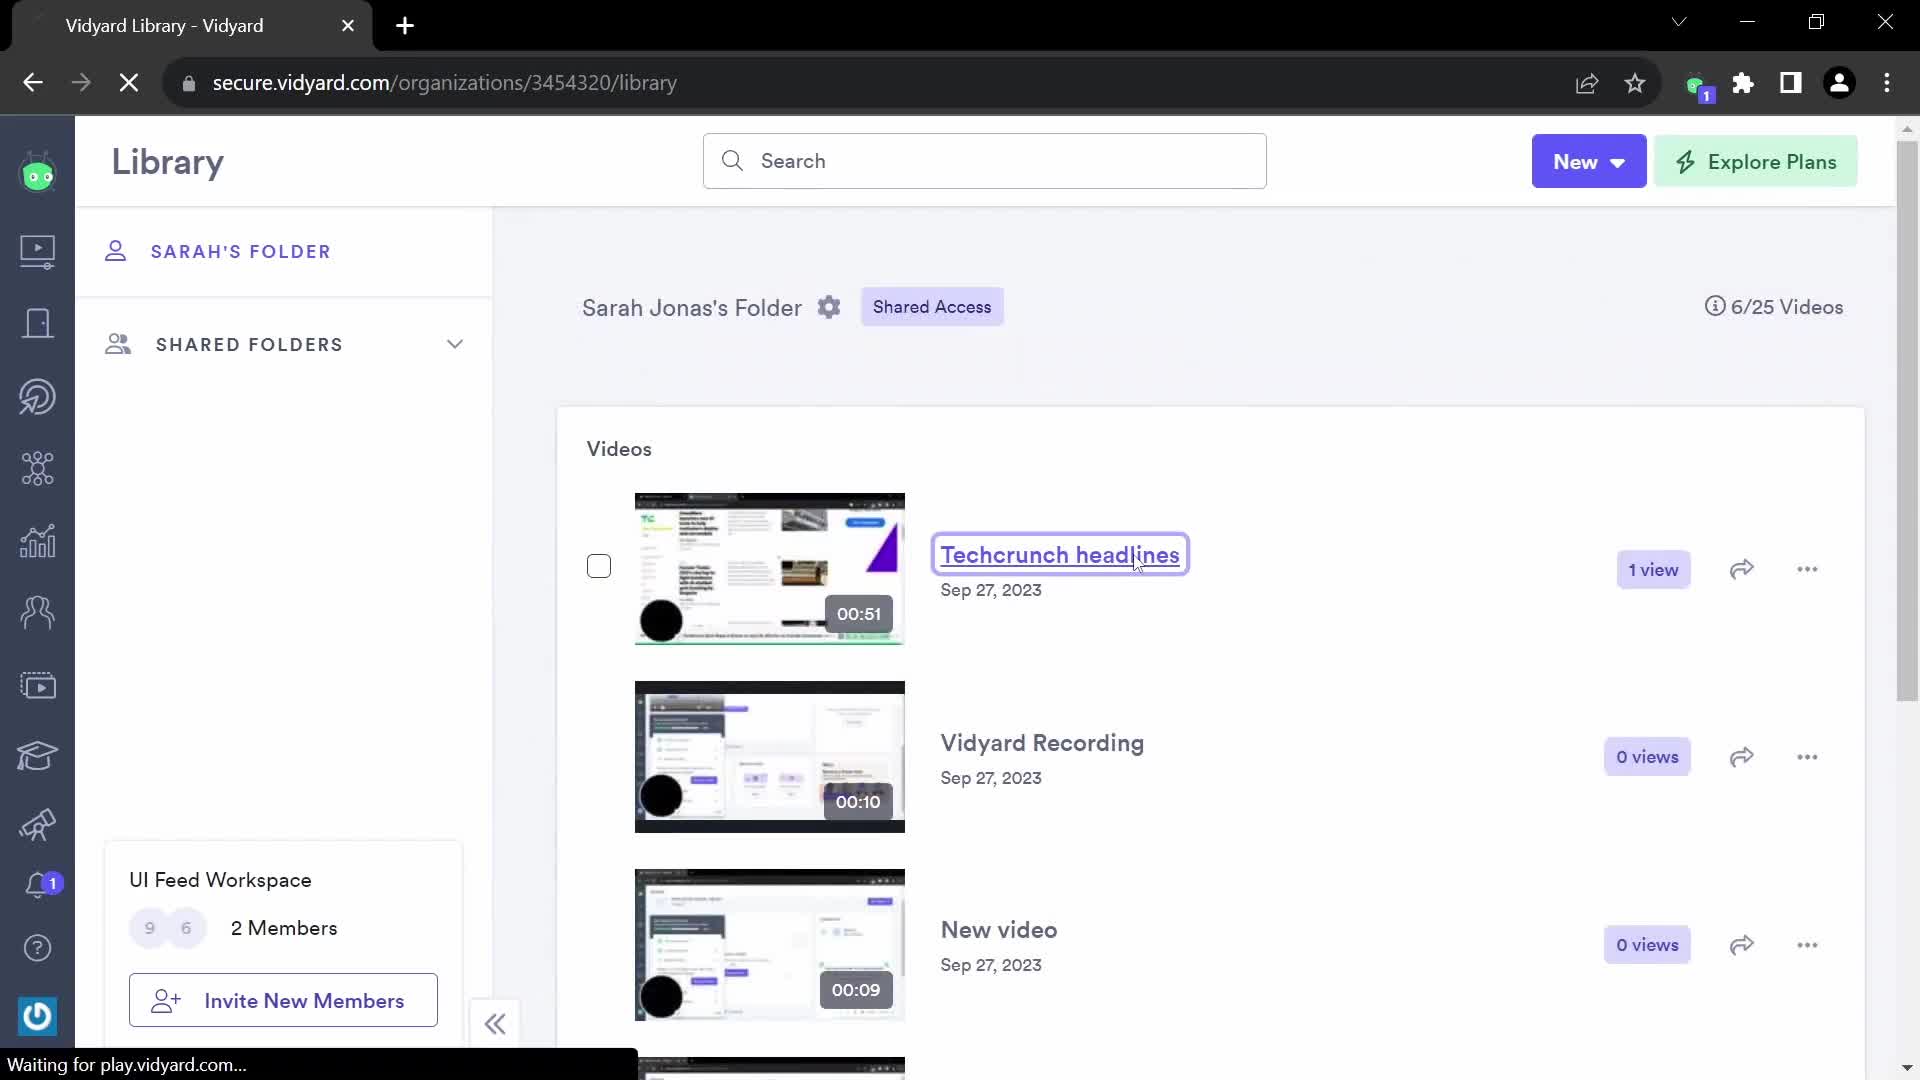Click the videos count info icon
This screenshot has height=1080, width=1920.
coord(1715,306)
